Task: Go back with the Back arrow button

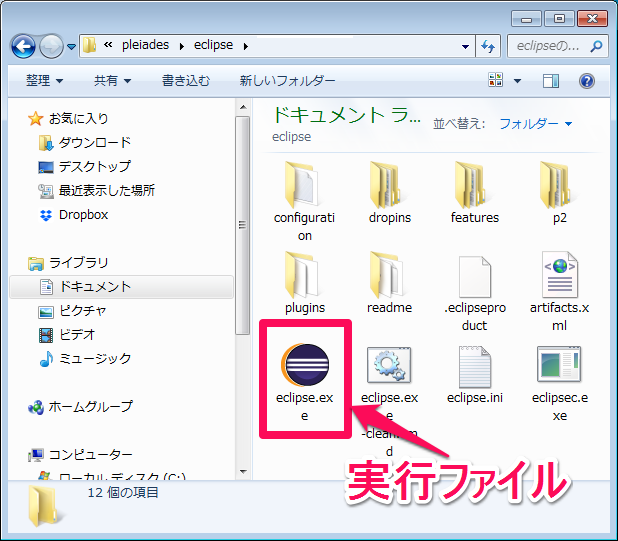Action: (23, 46)
